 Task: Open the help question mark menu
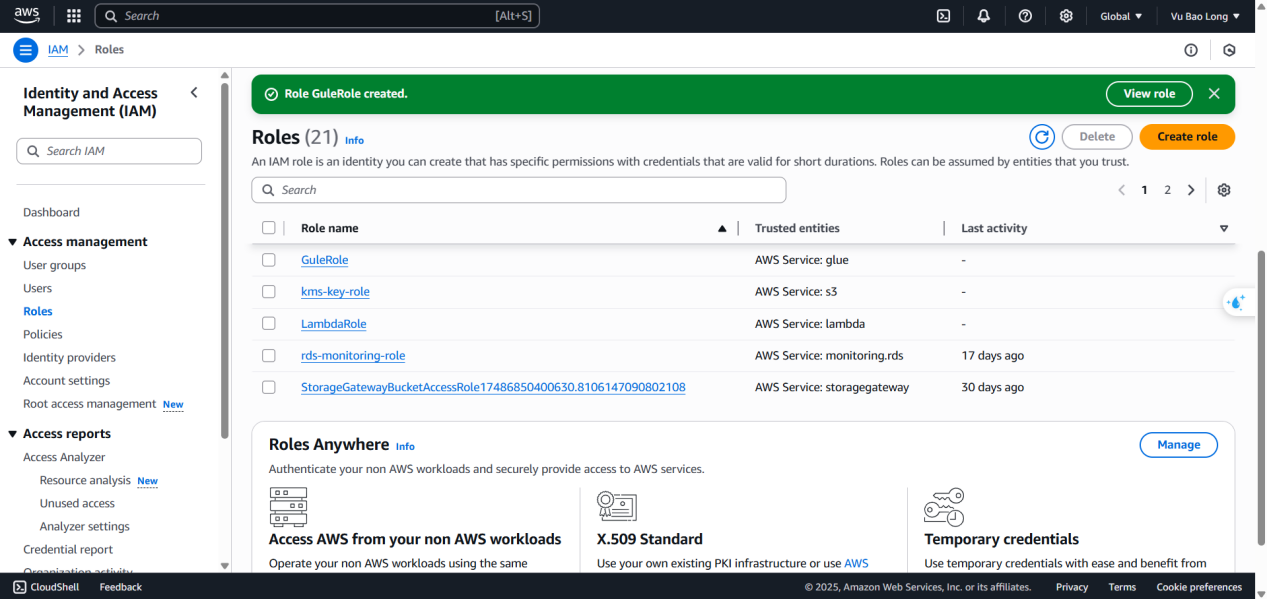point(1025,16)
